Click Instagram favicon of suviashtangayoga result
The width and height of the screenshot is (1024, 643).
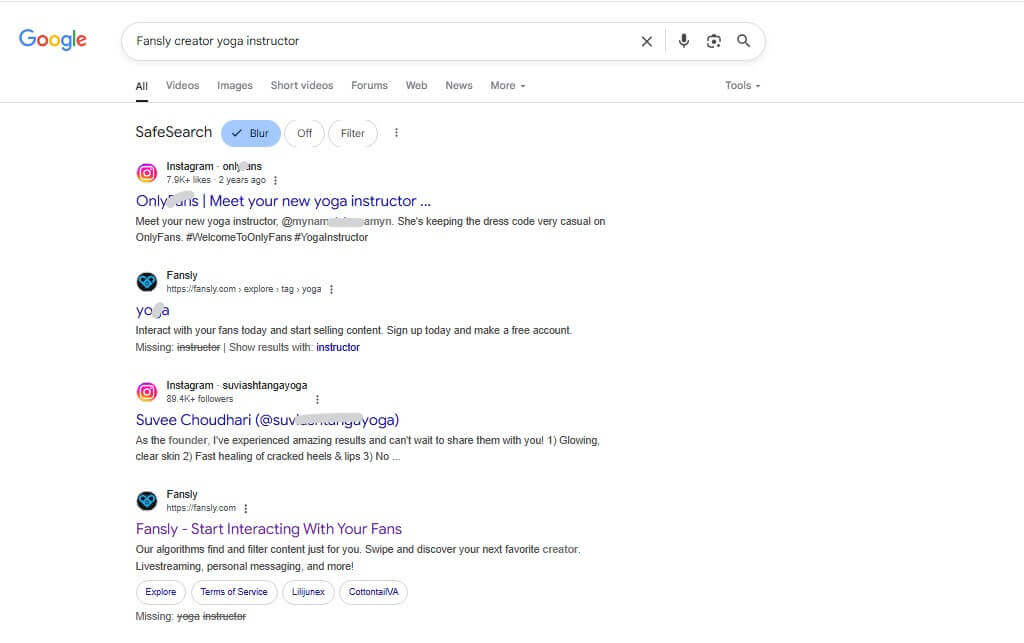point(146,392)
